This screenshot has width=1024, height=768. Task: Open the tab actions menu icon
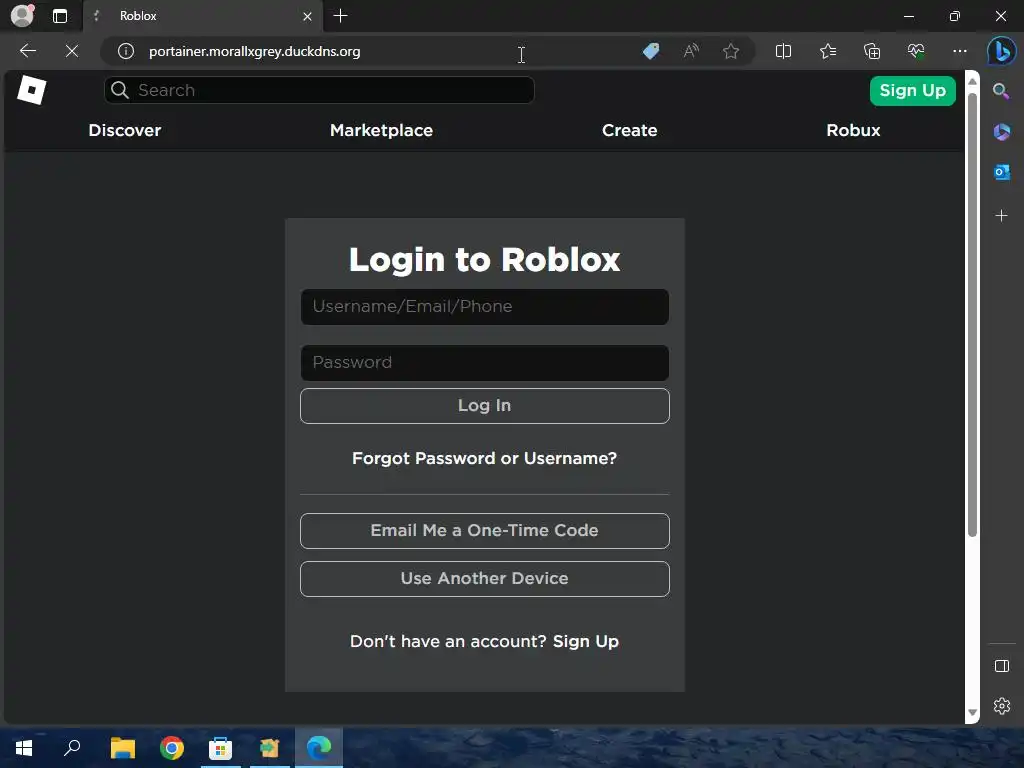pos(59,16)
